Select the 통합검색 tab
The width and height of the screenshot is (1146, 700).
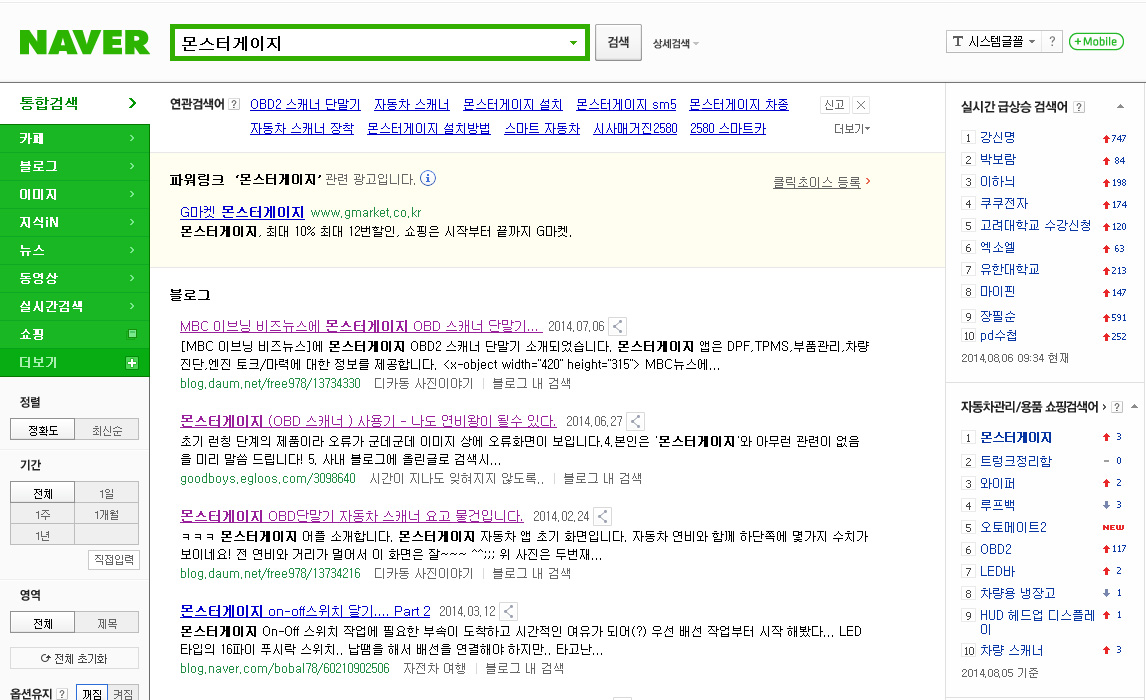coord(75,103)
